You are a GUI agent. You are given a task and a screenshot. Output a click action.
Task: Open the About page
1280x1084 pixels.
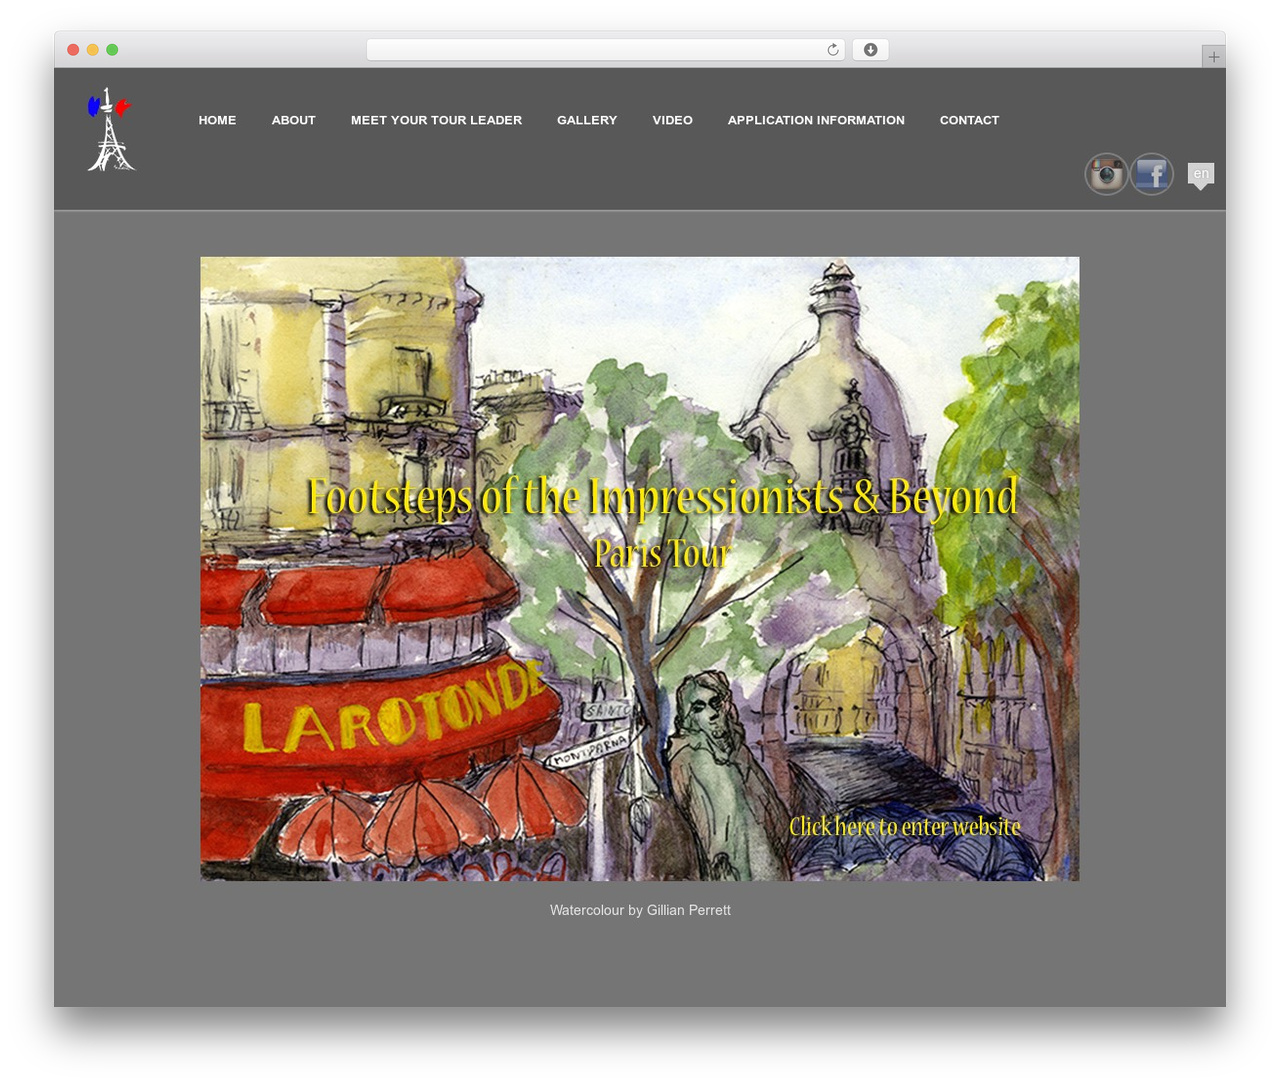click(x=293, y=120)
